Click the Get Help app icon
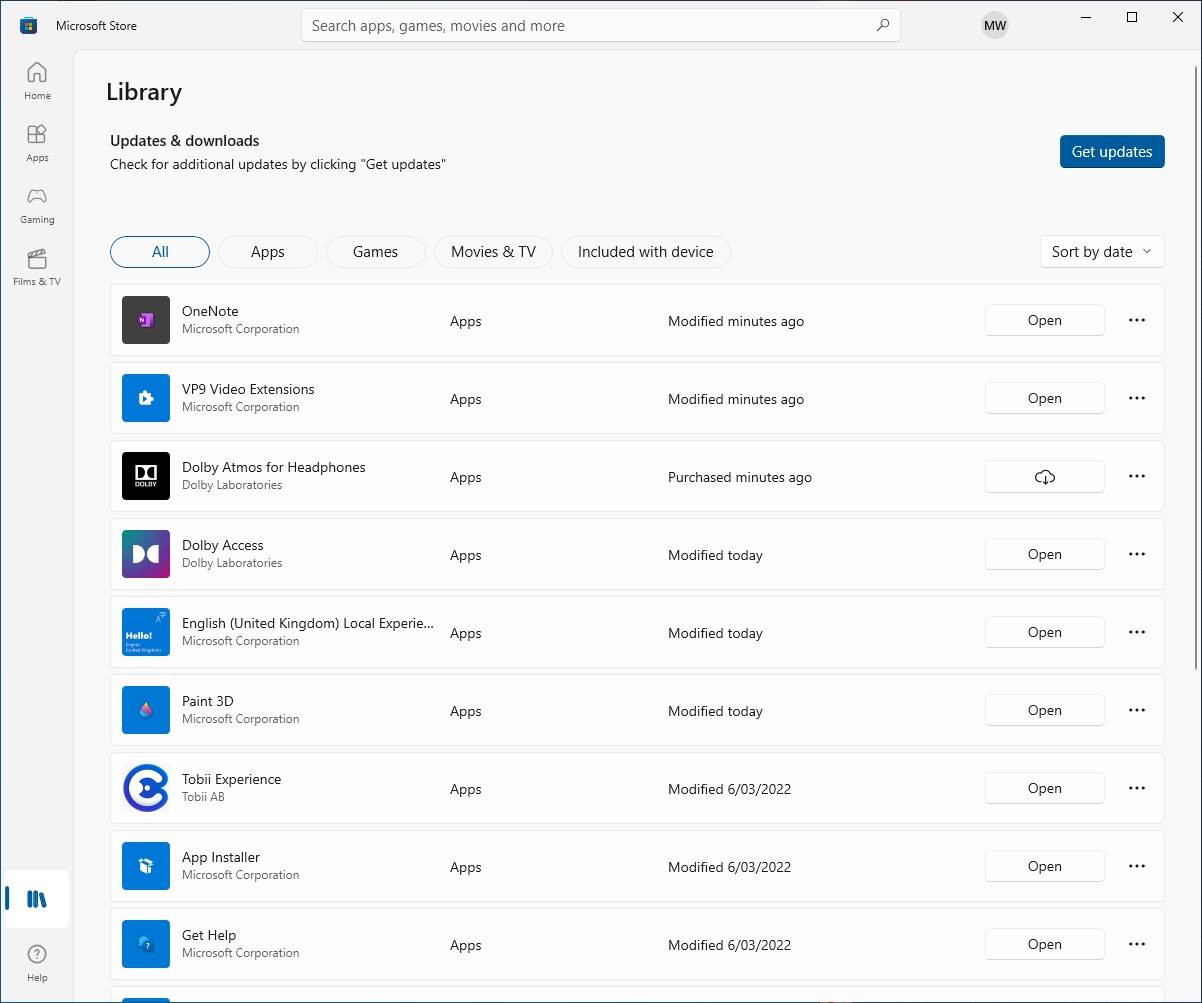 coord(146,944)
